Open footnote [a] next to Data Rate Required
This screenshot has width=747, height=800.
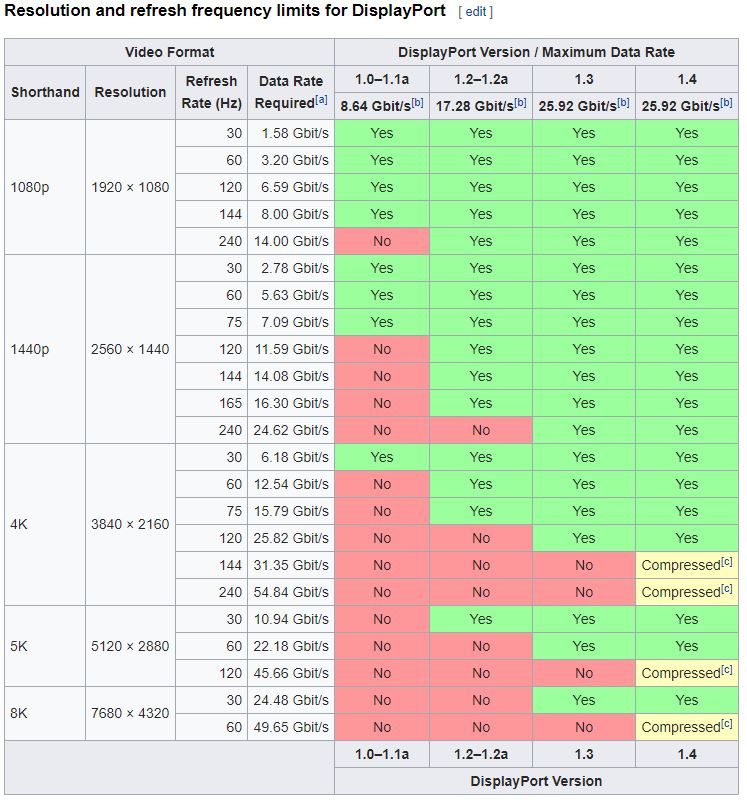pyautogui.click(x=321, y=99)
